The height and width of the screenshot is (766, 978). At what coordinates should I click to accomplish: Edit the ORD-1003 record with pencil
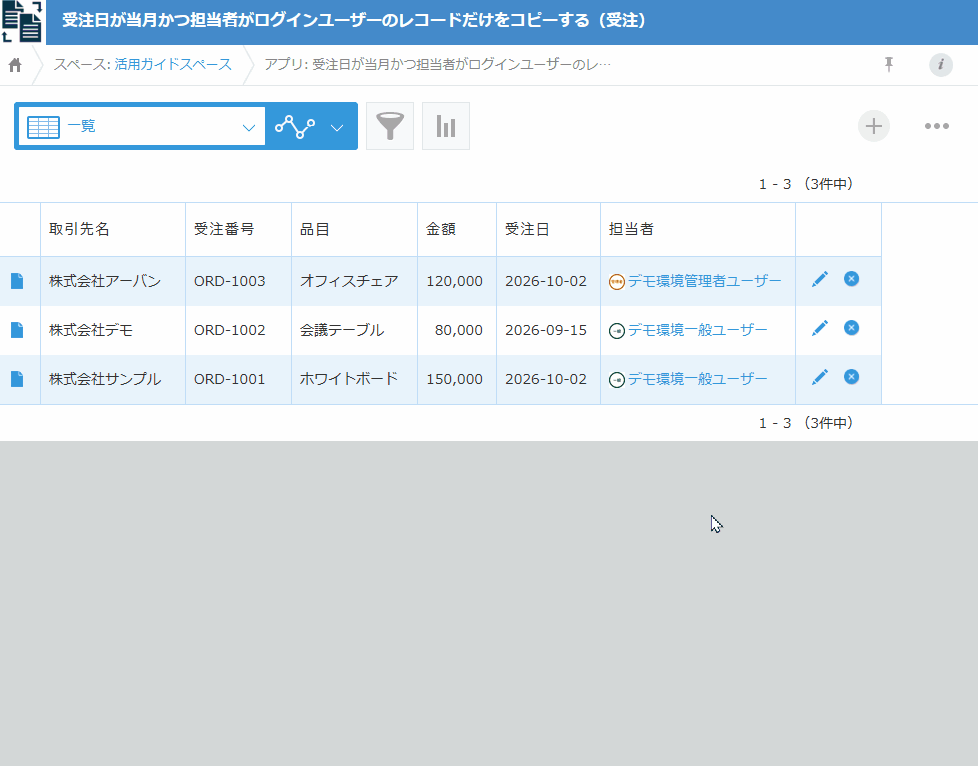[820, 279]
